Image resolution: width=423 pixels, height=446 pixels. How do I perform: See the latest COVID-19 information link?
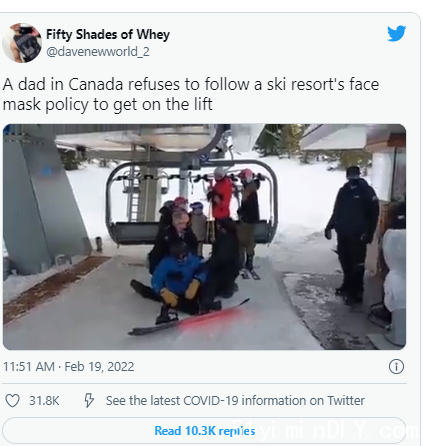coord(235,400)
